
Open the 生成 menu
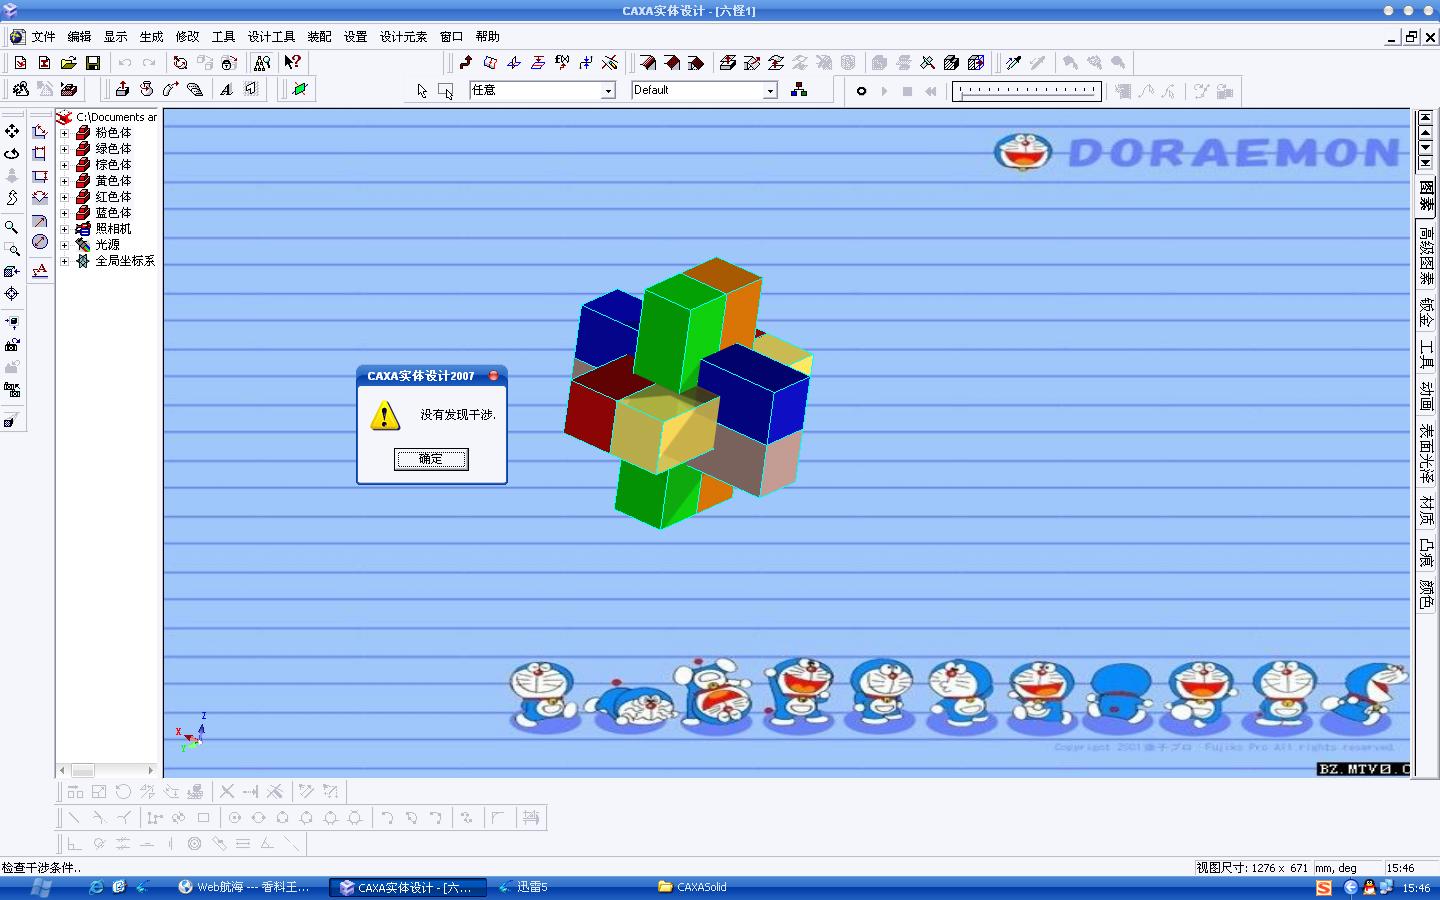(x=151, y=37)
